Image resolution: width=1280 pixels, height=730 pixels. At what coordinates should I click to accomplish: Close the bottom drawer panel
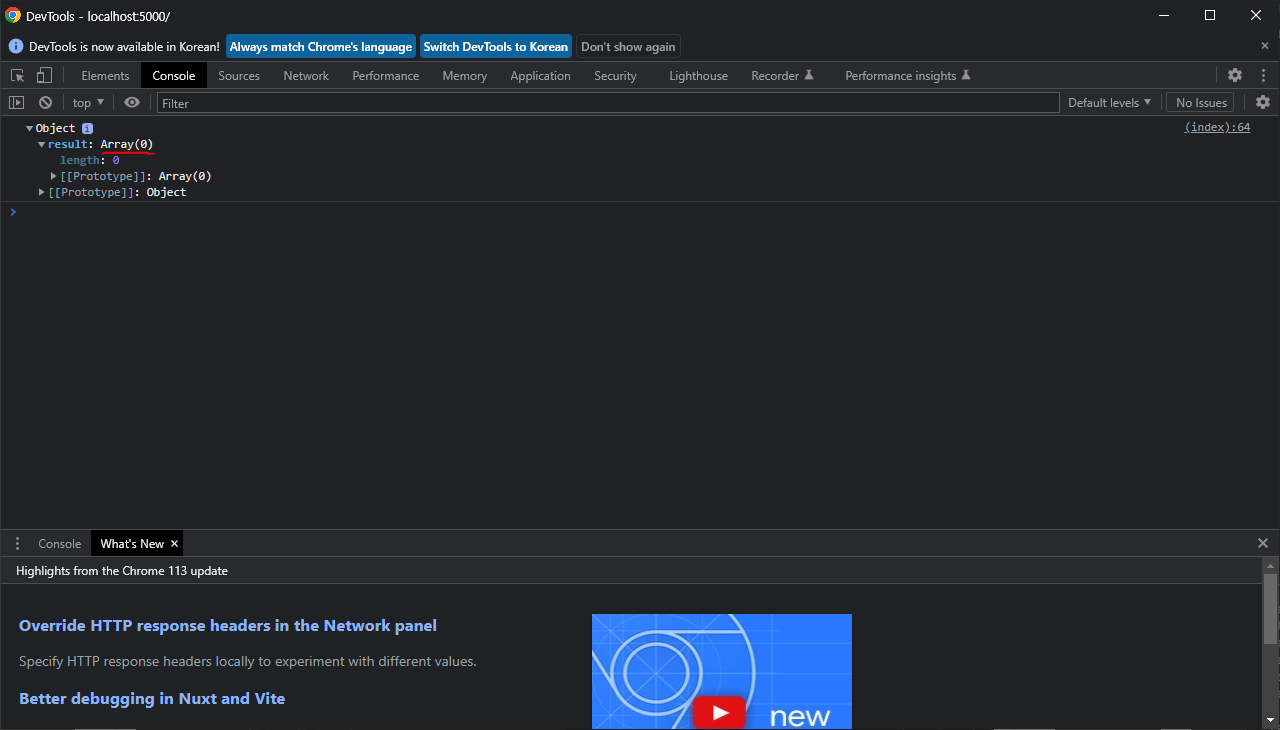coord(1263,543)
